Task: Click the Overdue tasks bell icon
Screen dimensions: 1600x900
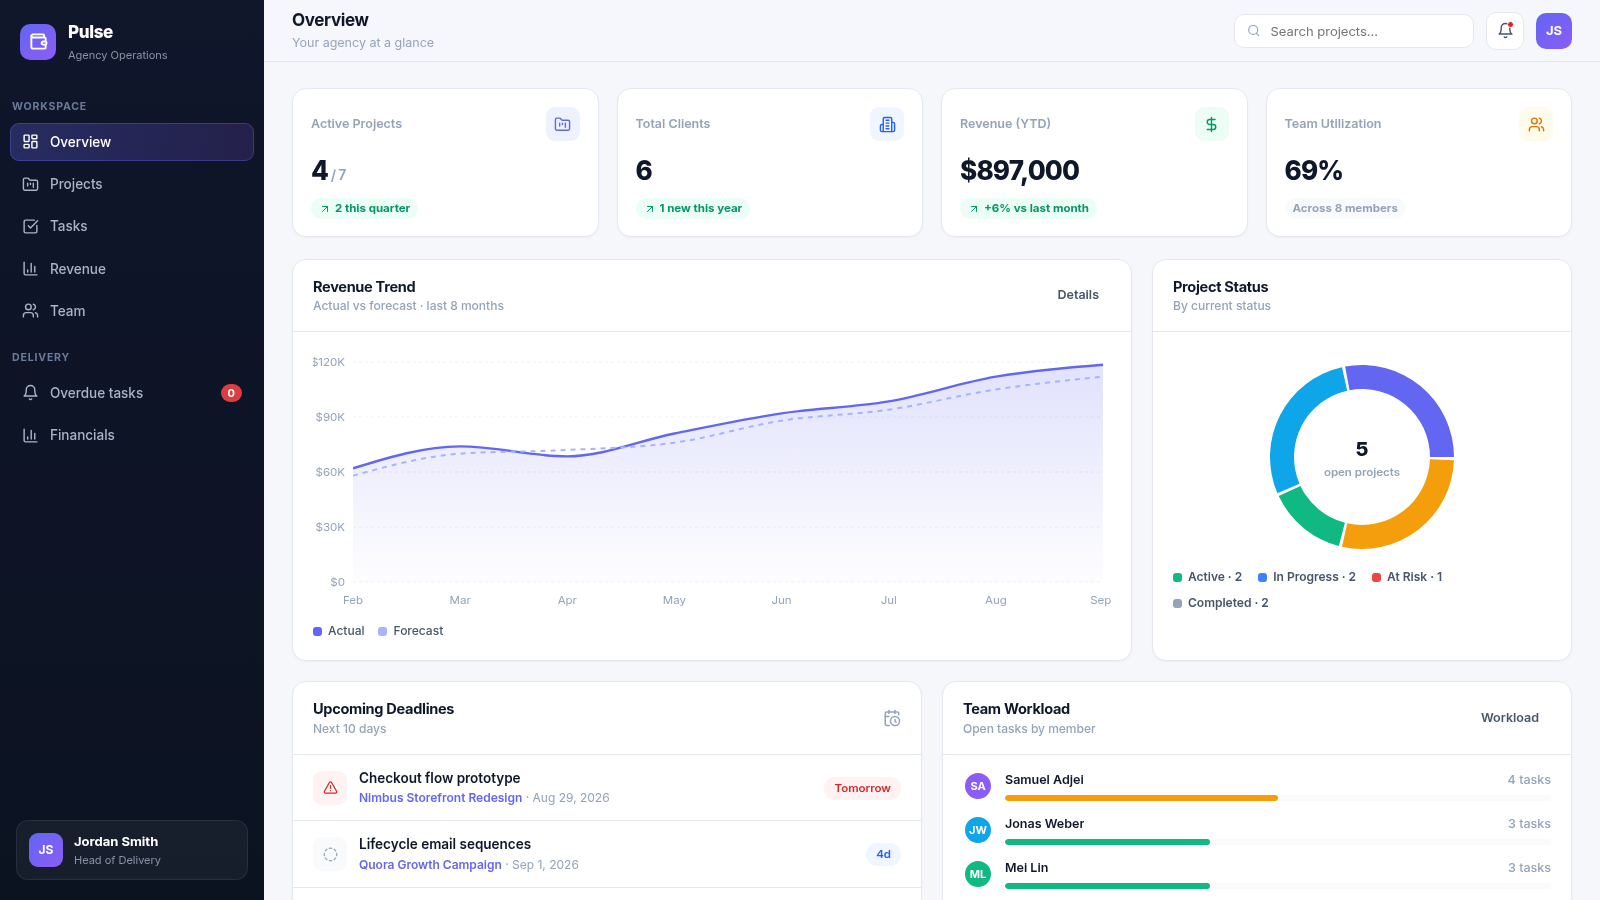Action: (x=31, y=393)
